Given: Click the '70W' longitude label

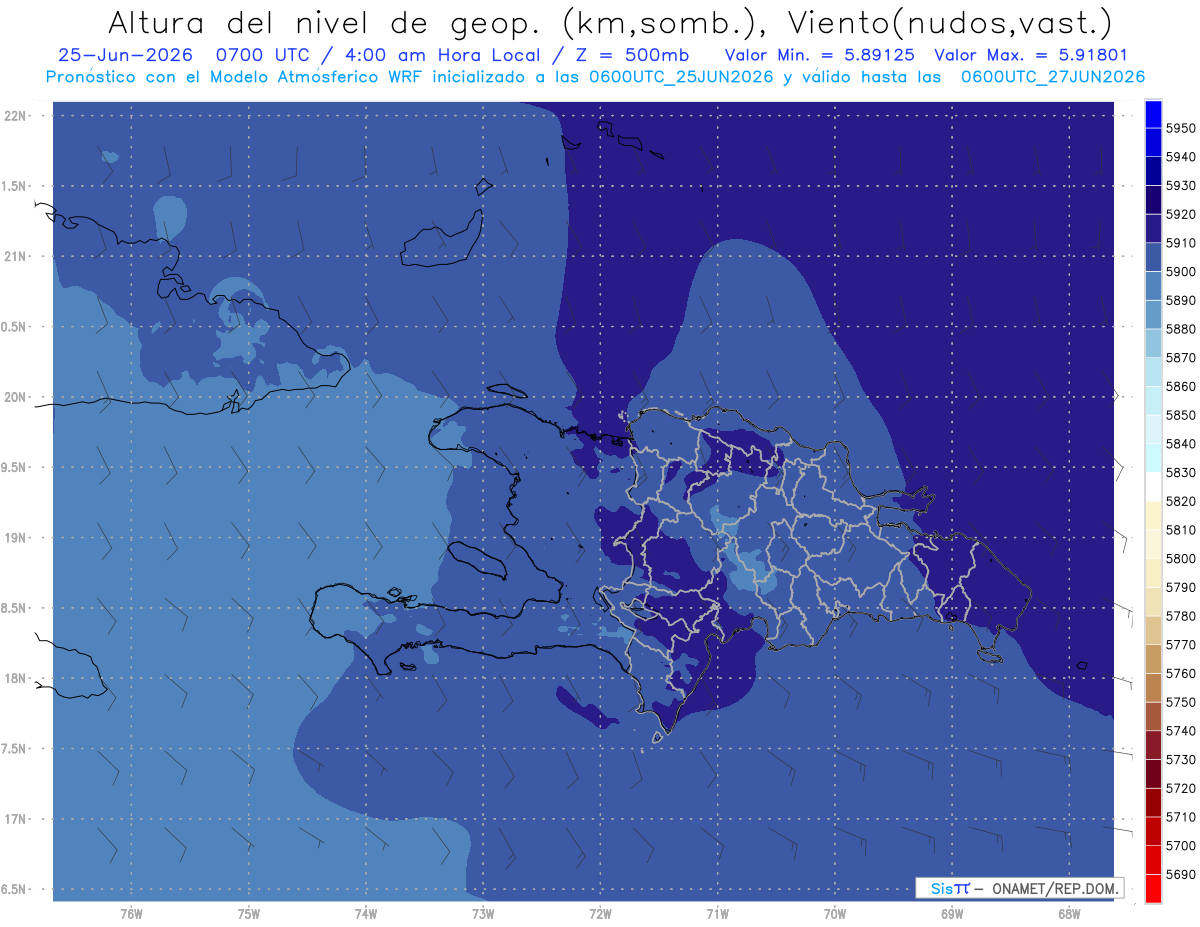Looking at the screenshot, I should point(835,913).
